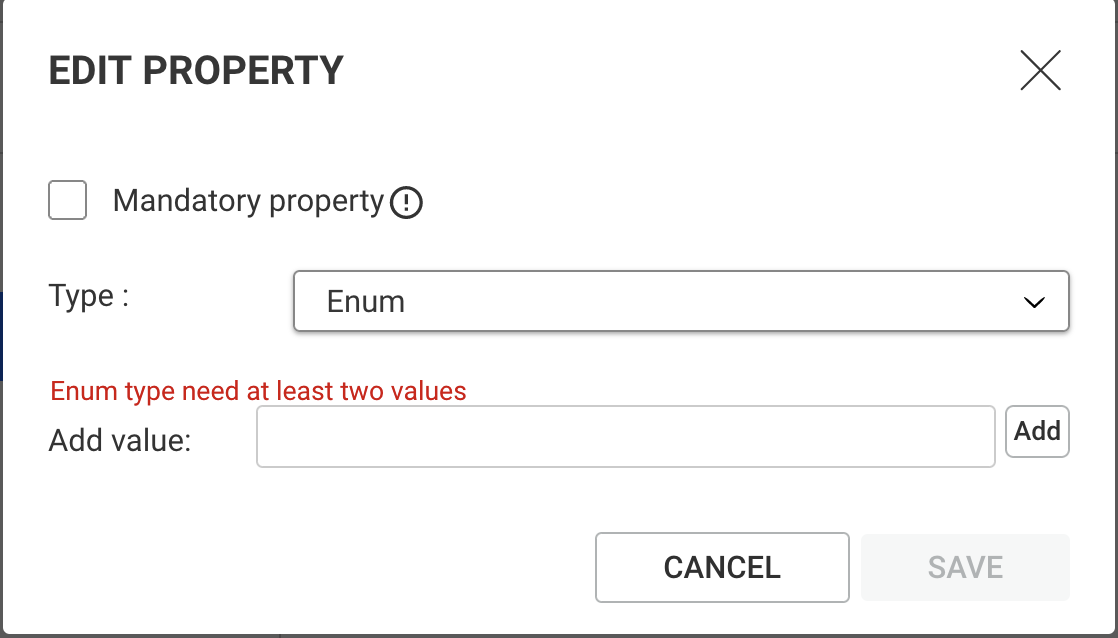Click the red Enum type error message
This screenshot has height=638, width=1118.
[258, 391]
